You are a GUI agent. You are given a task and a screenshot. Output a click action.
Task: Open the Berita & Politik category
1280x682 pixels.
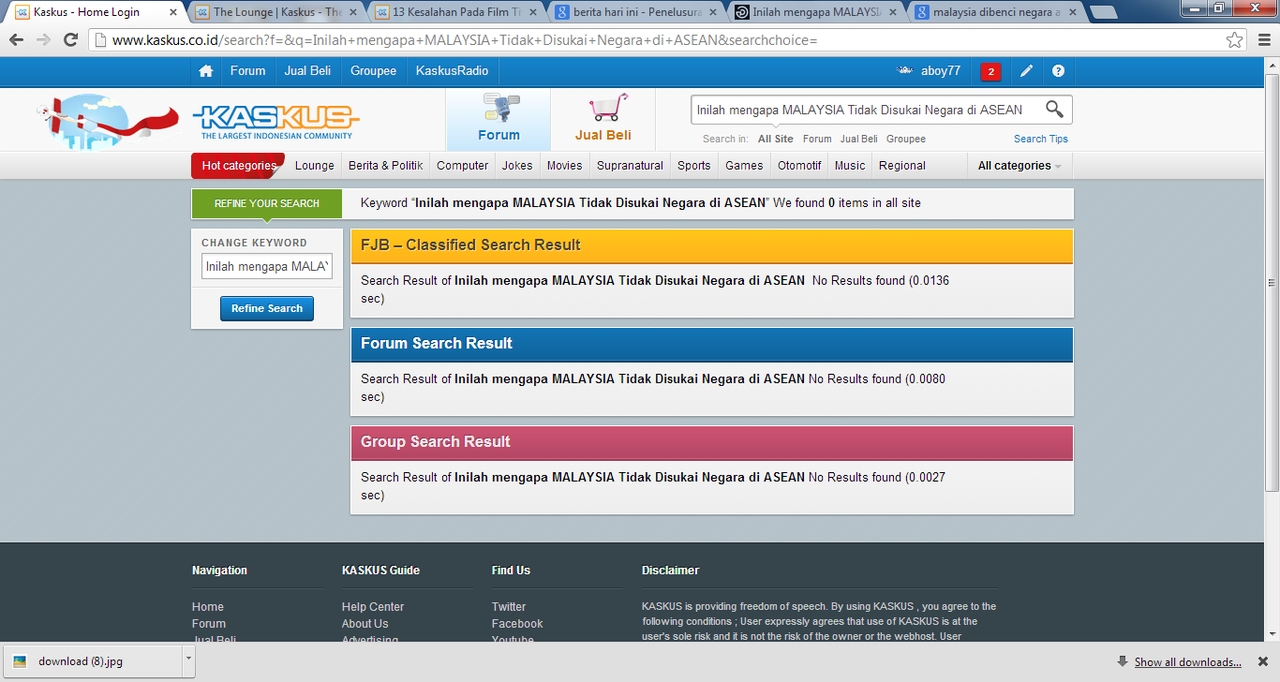point(386,166)
